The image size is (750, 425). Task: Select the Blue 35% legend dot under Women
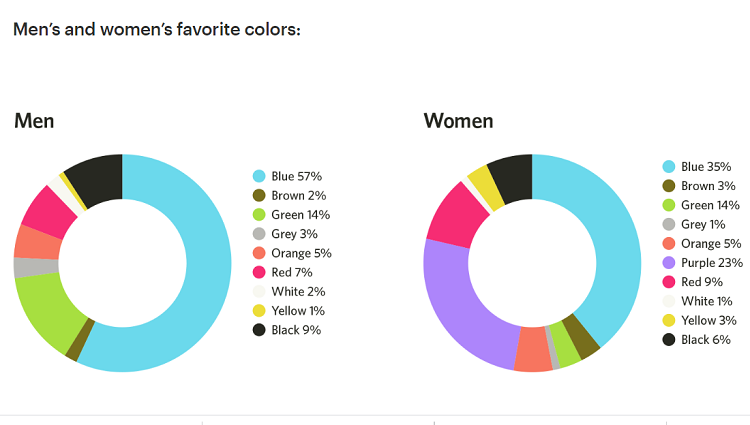pos(669,166)
